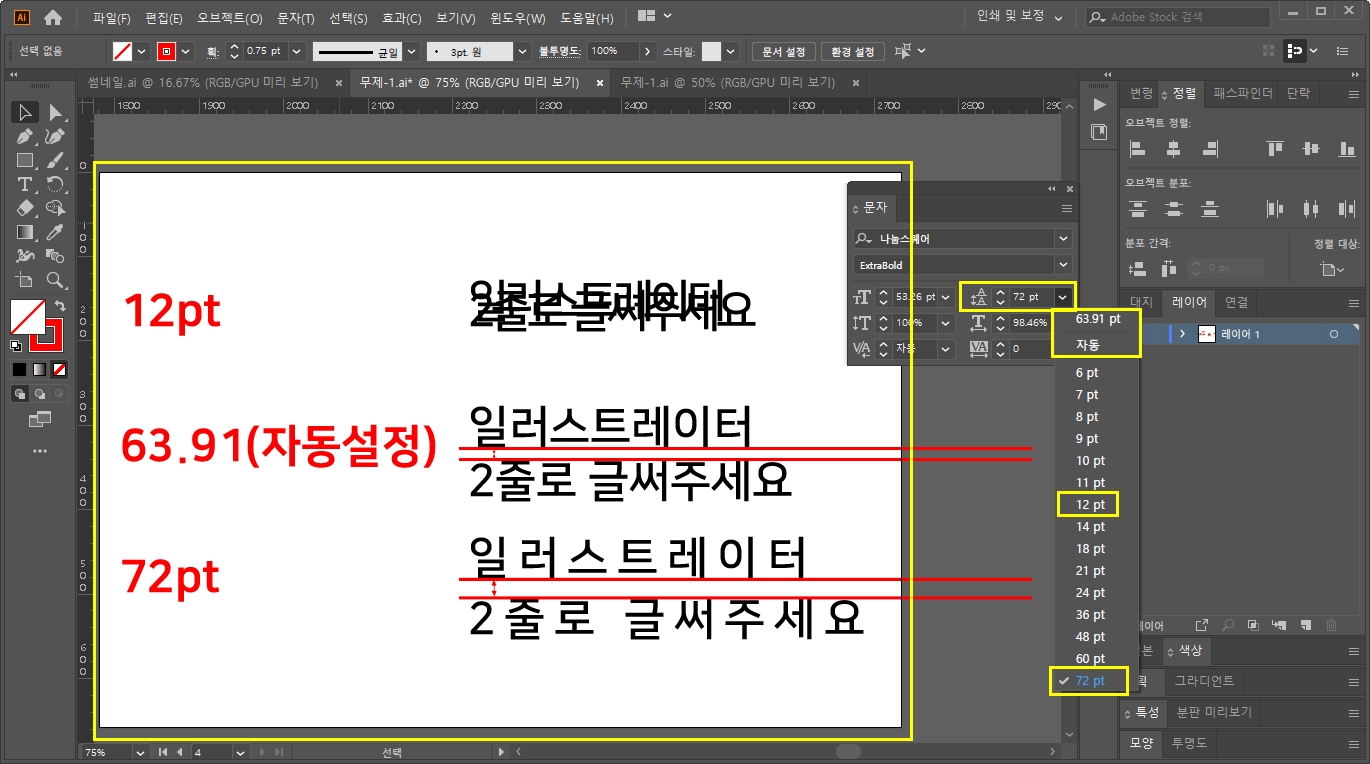The width and height of the screenshot is (1370, 764).
Task: Select the Direct Selection (white arrow) tool
Action: [x=56, y=112]
